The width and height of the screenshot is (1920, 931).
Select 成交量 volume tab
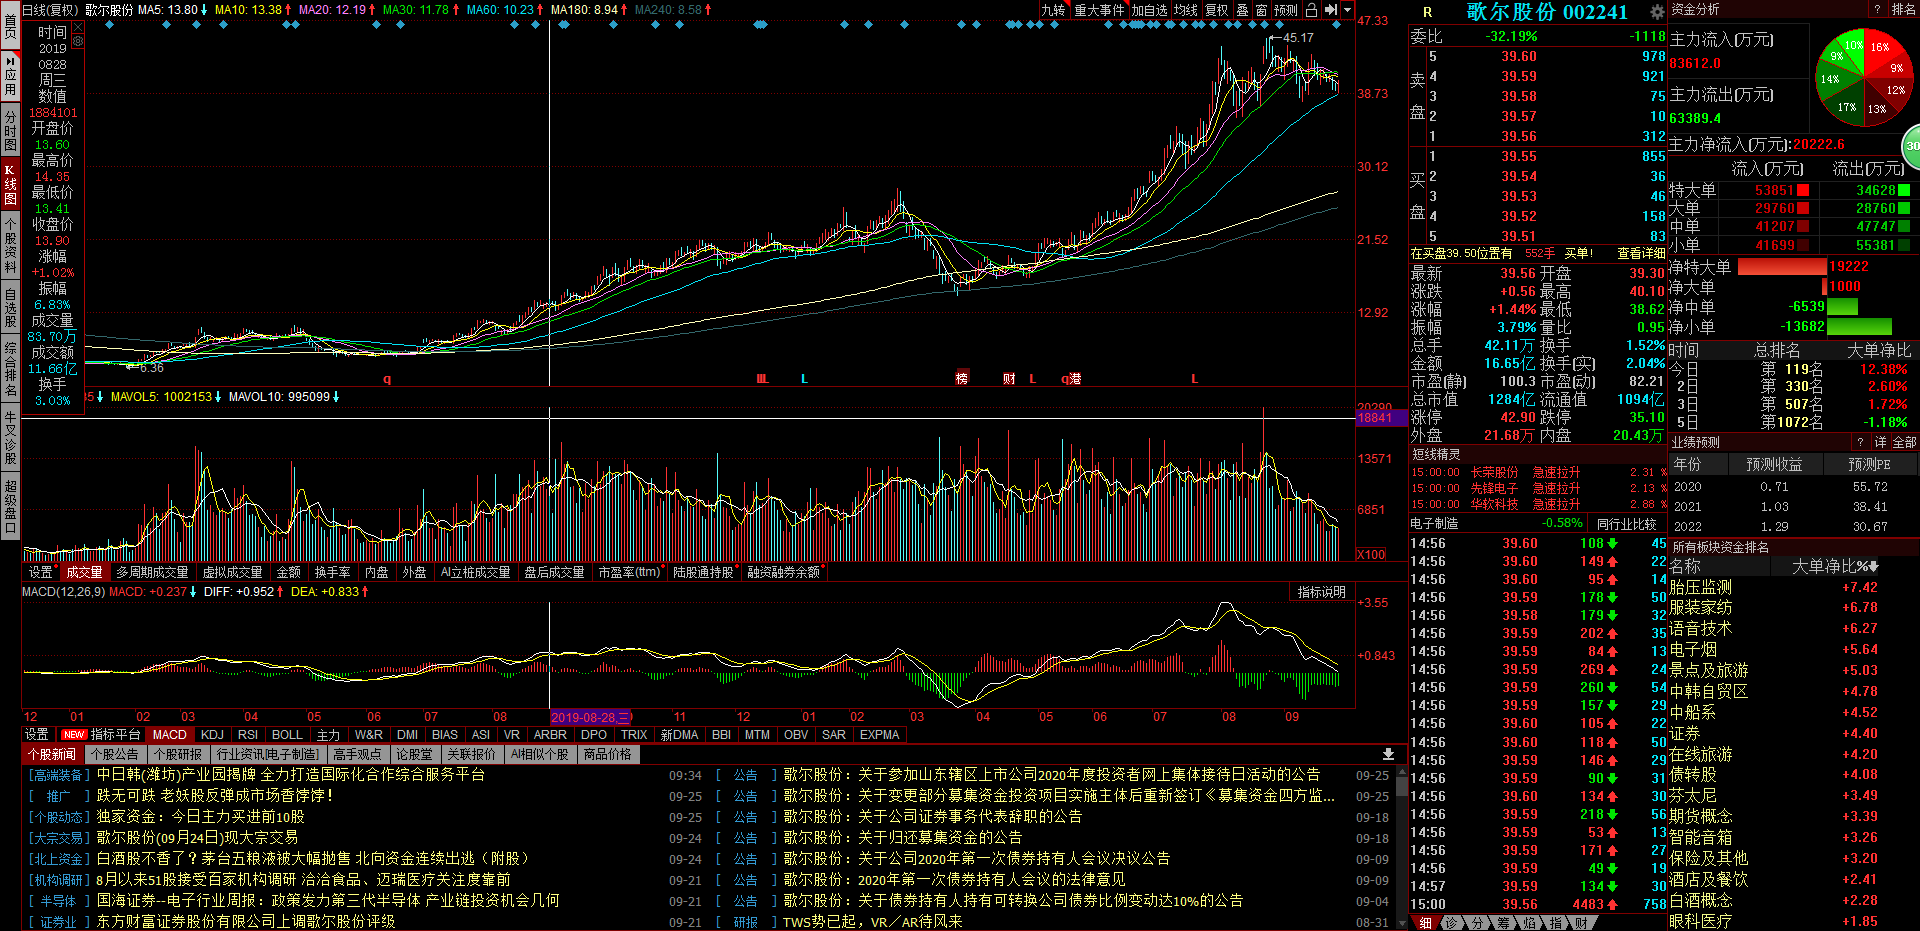[x=84, y=572]
